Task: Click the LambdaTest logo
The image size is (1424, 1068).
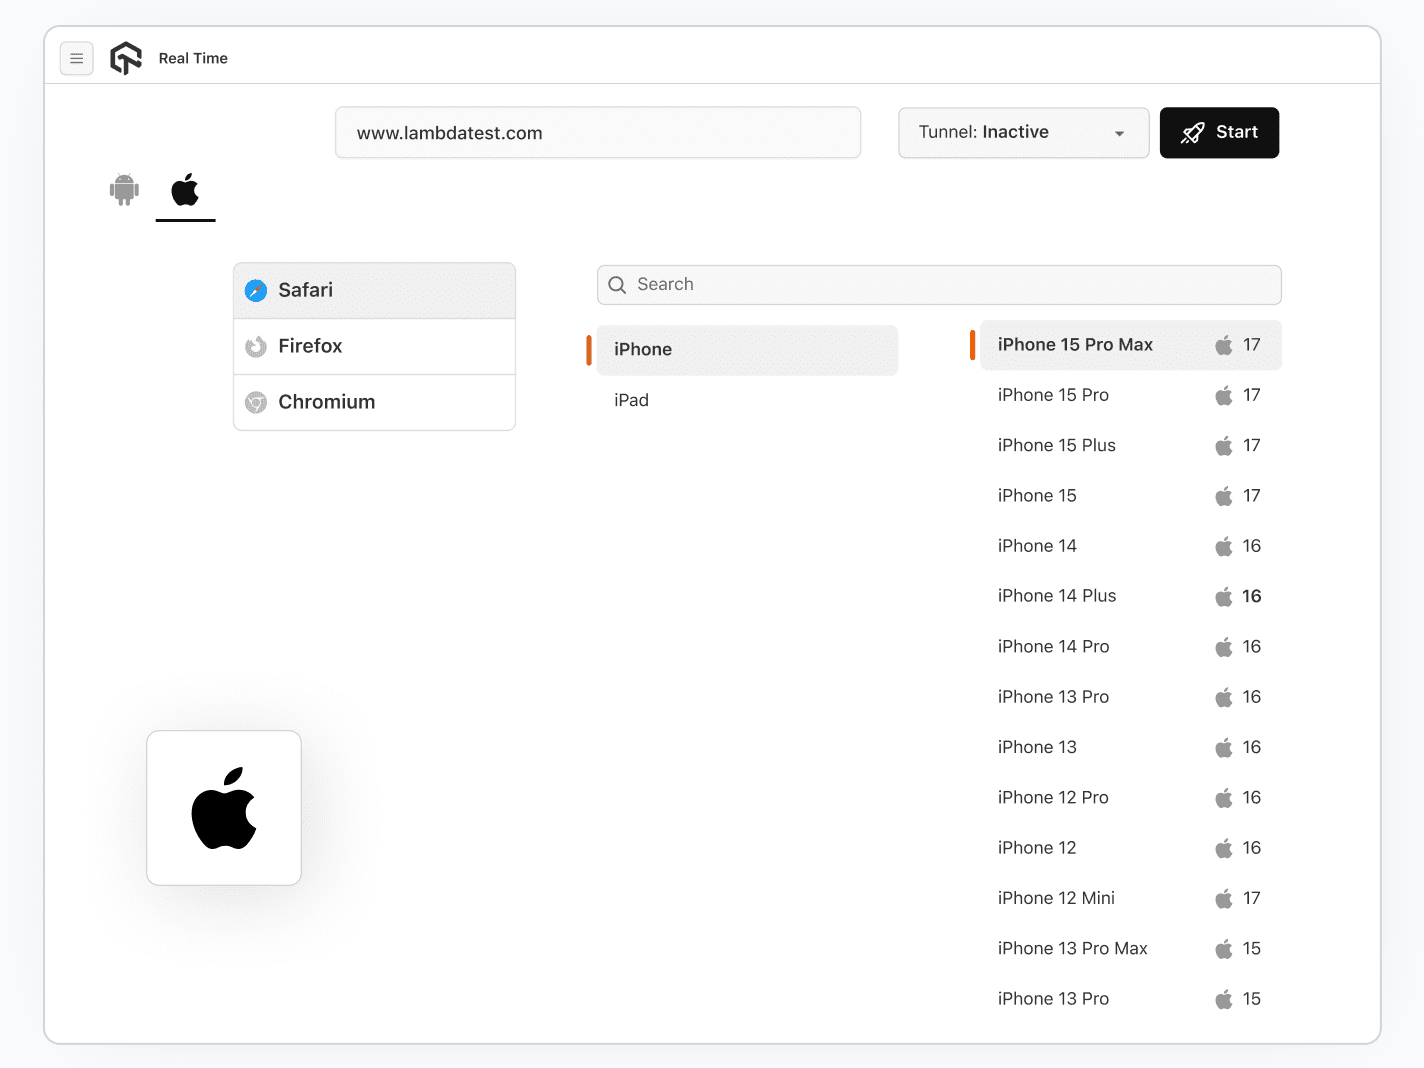Action: 126,57
